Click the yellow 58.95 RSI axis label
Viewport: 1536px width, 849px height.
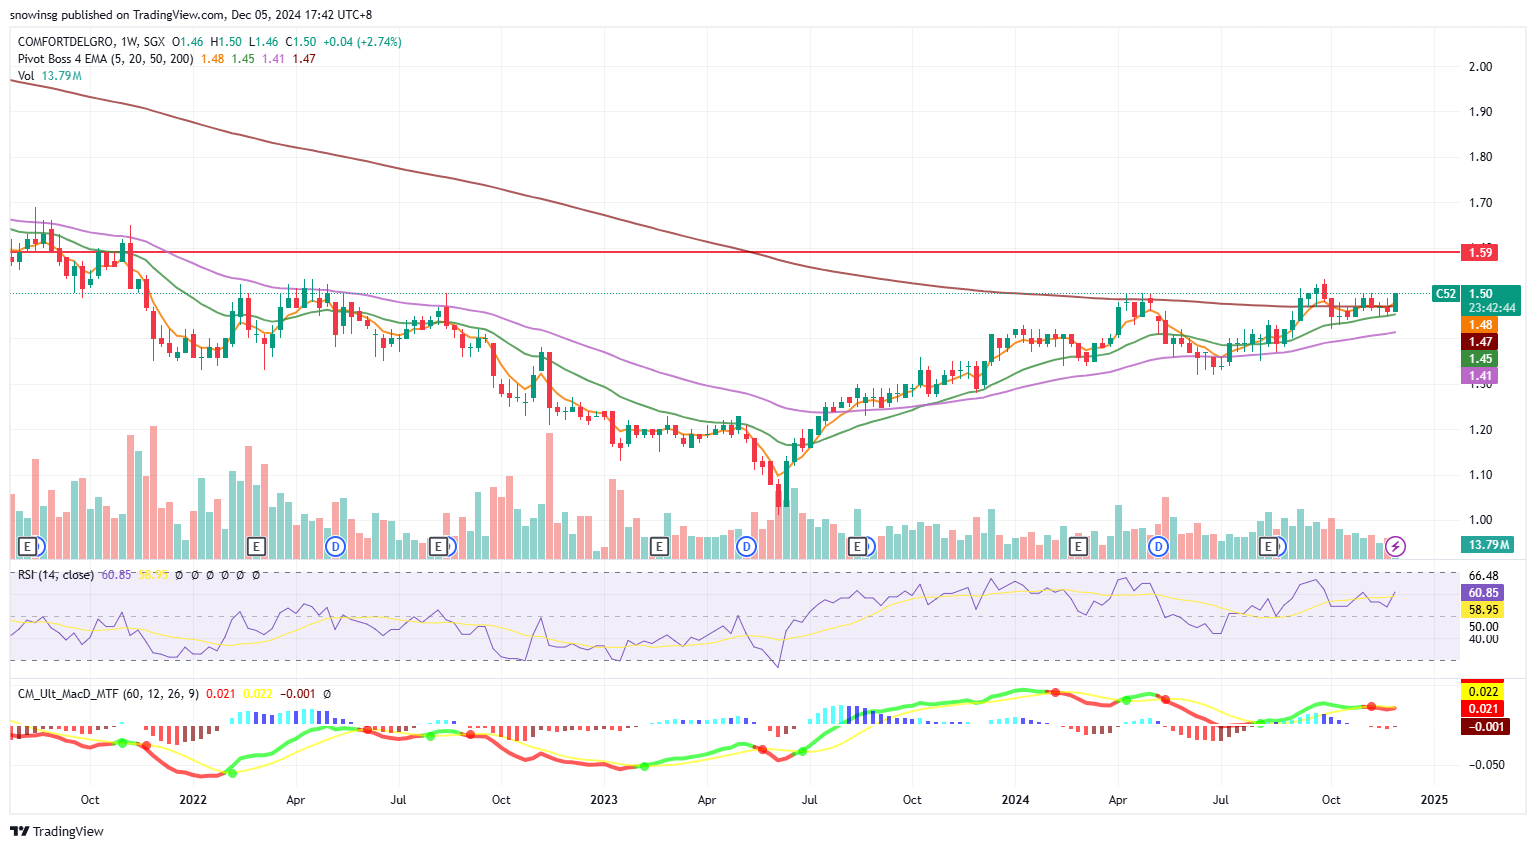point(1482,609)
